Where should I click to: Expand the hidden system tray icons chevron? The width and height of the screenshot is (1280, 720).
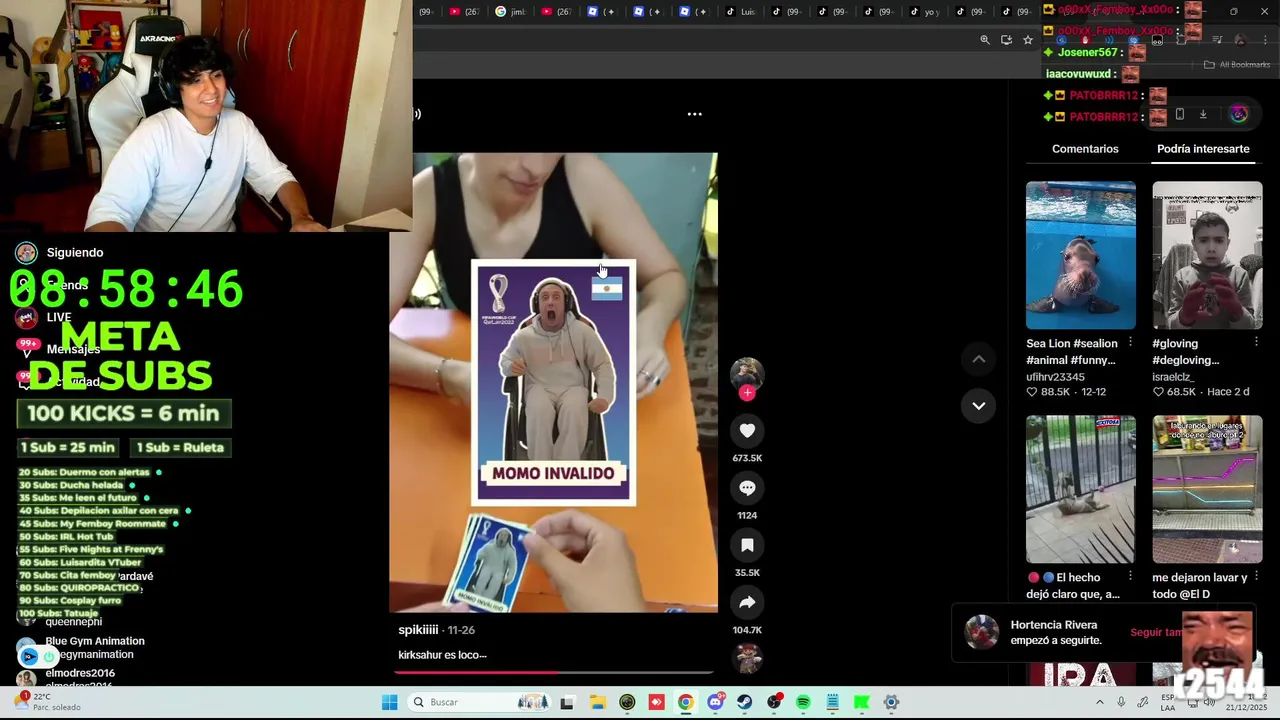point(1099,702)
